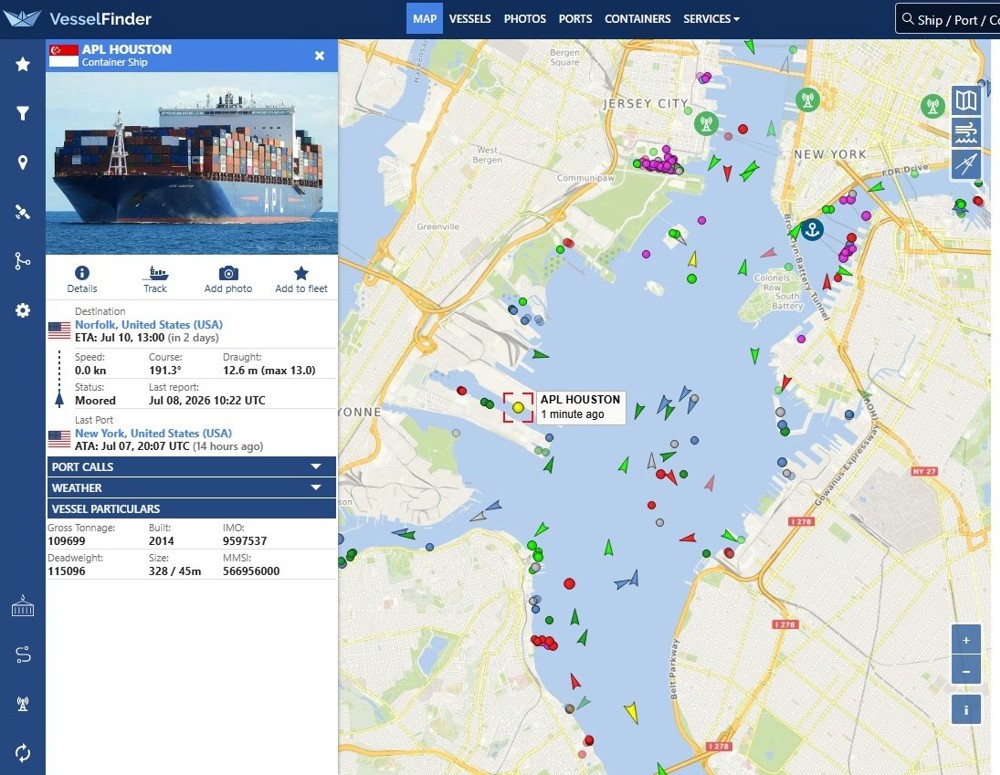Expand the WEATHER section
Image resolution: width=1000 pixels, height=775 pixels.
coord(191,488)
